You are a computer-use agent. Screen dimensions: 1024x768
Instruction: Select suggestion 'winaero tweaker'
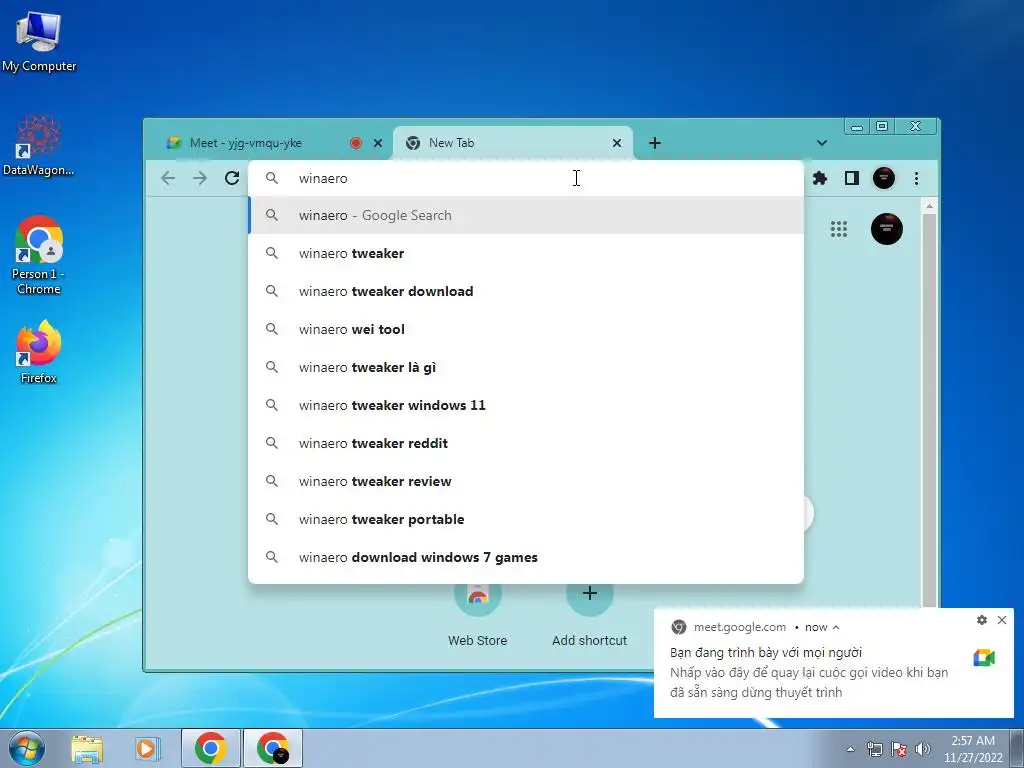(526, 253)
